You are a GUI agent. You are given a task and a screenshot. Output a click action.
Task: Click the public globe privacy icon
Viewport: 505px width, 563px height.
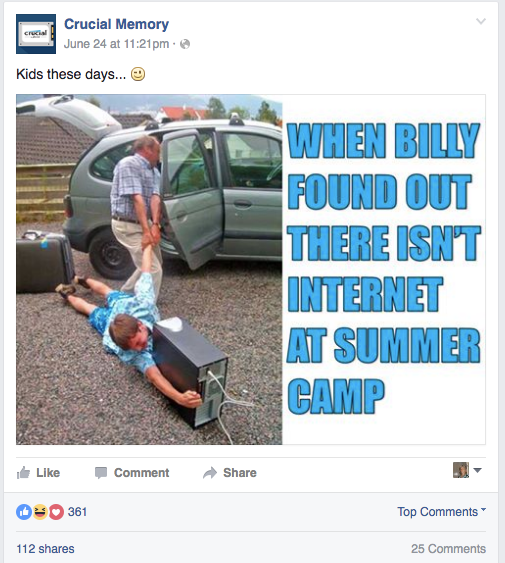click(185, 44)
